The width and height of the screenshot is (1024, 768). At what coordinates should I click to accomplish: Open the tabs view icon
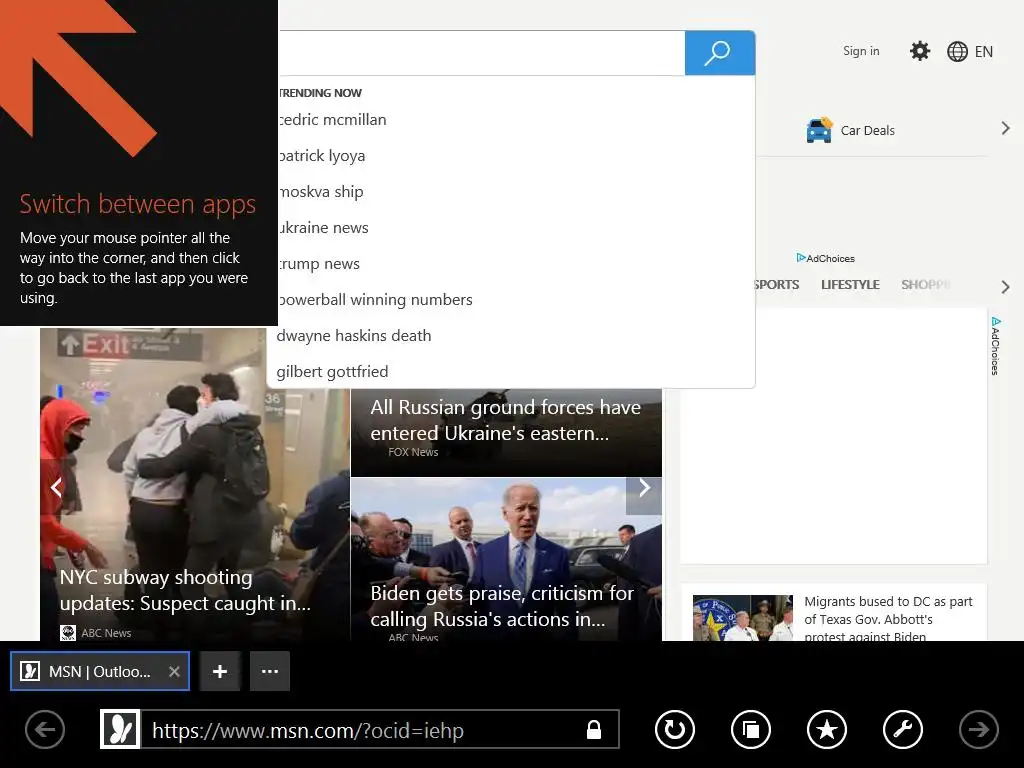click(x=751, y=729)
